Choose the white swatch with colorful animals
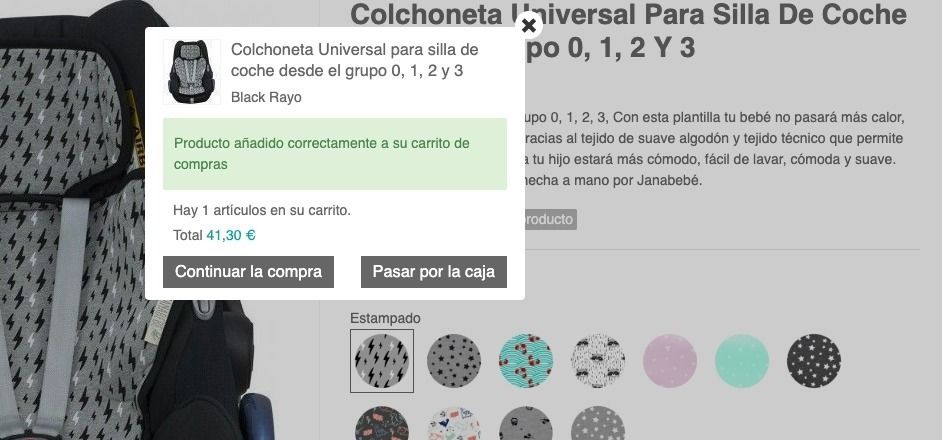942x440 pixels. pos(454,424)
